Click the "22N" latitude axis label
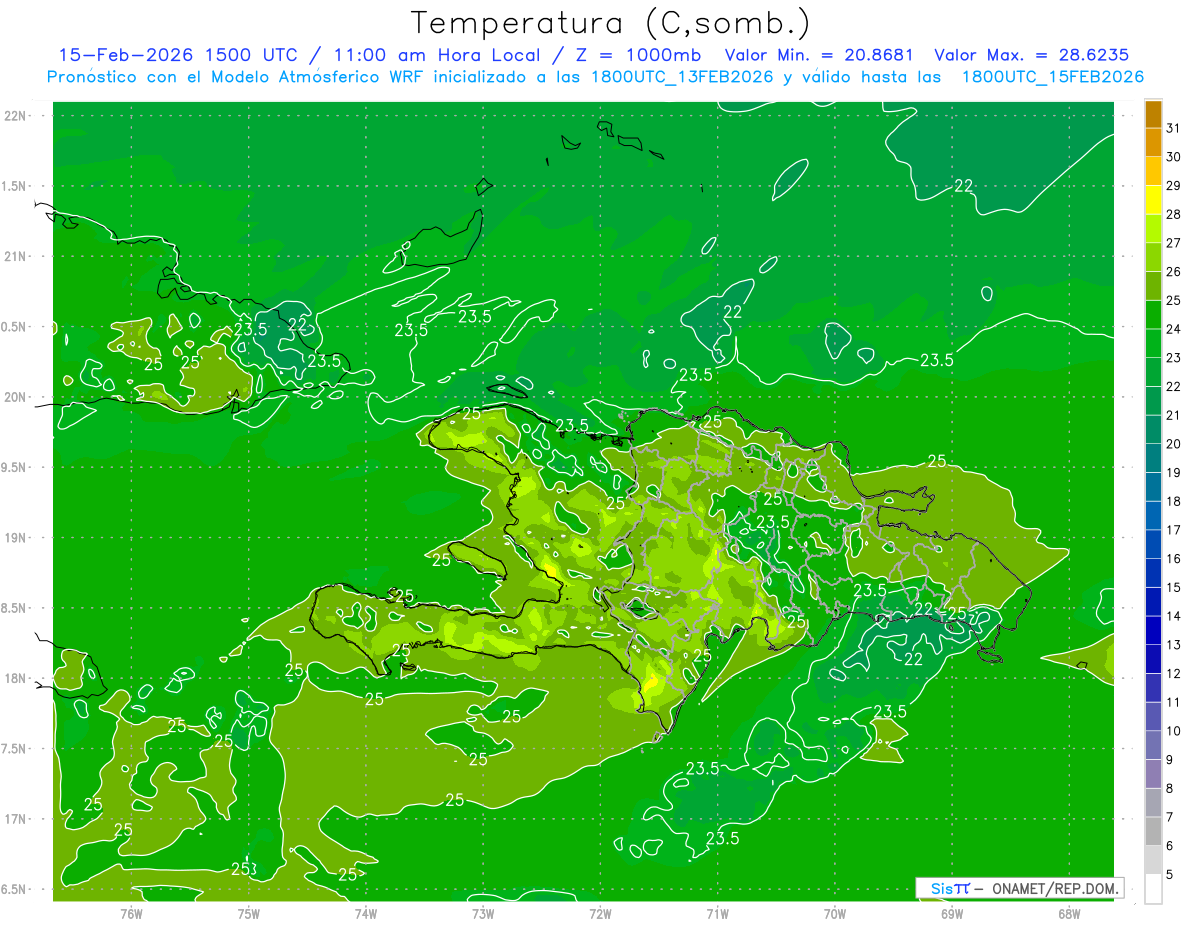 (x=16, y=116)
